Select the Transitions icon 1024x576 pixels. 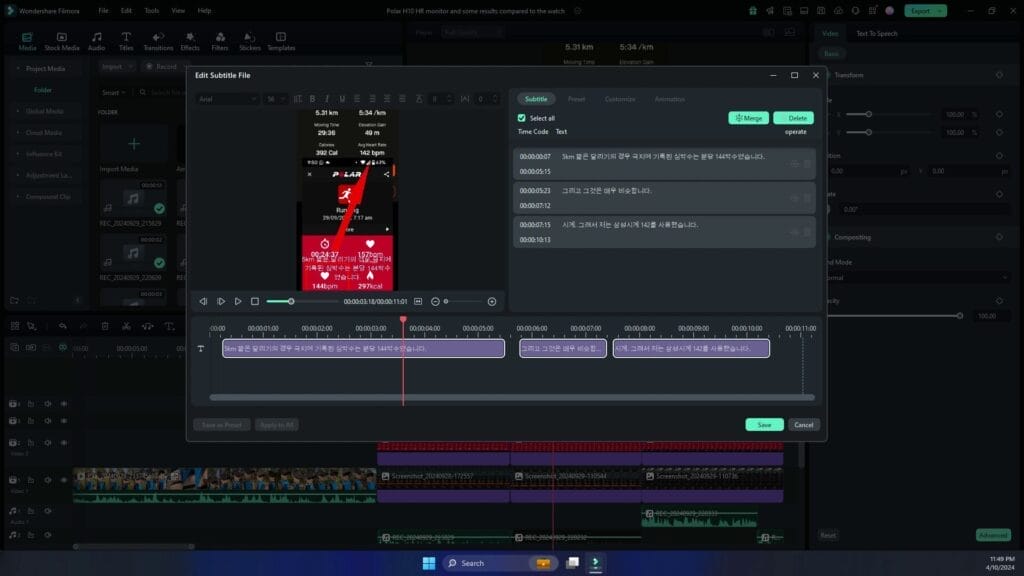pos(158,40)
